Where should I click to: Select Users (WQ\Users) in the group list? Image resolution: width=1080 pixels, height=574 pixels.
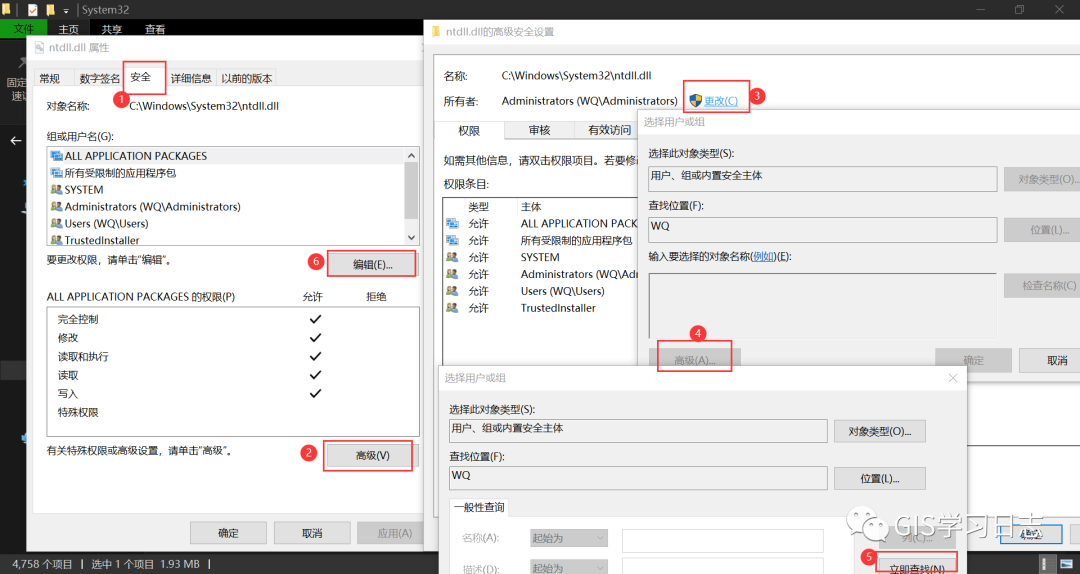(x=227, y=223)
